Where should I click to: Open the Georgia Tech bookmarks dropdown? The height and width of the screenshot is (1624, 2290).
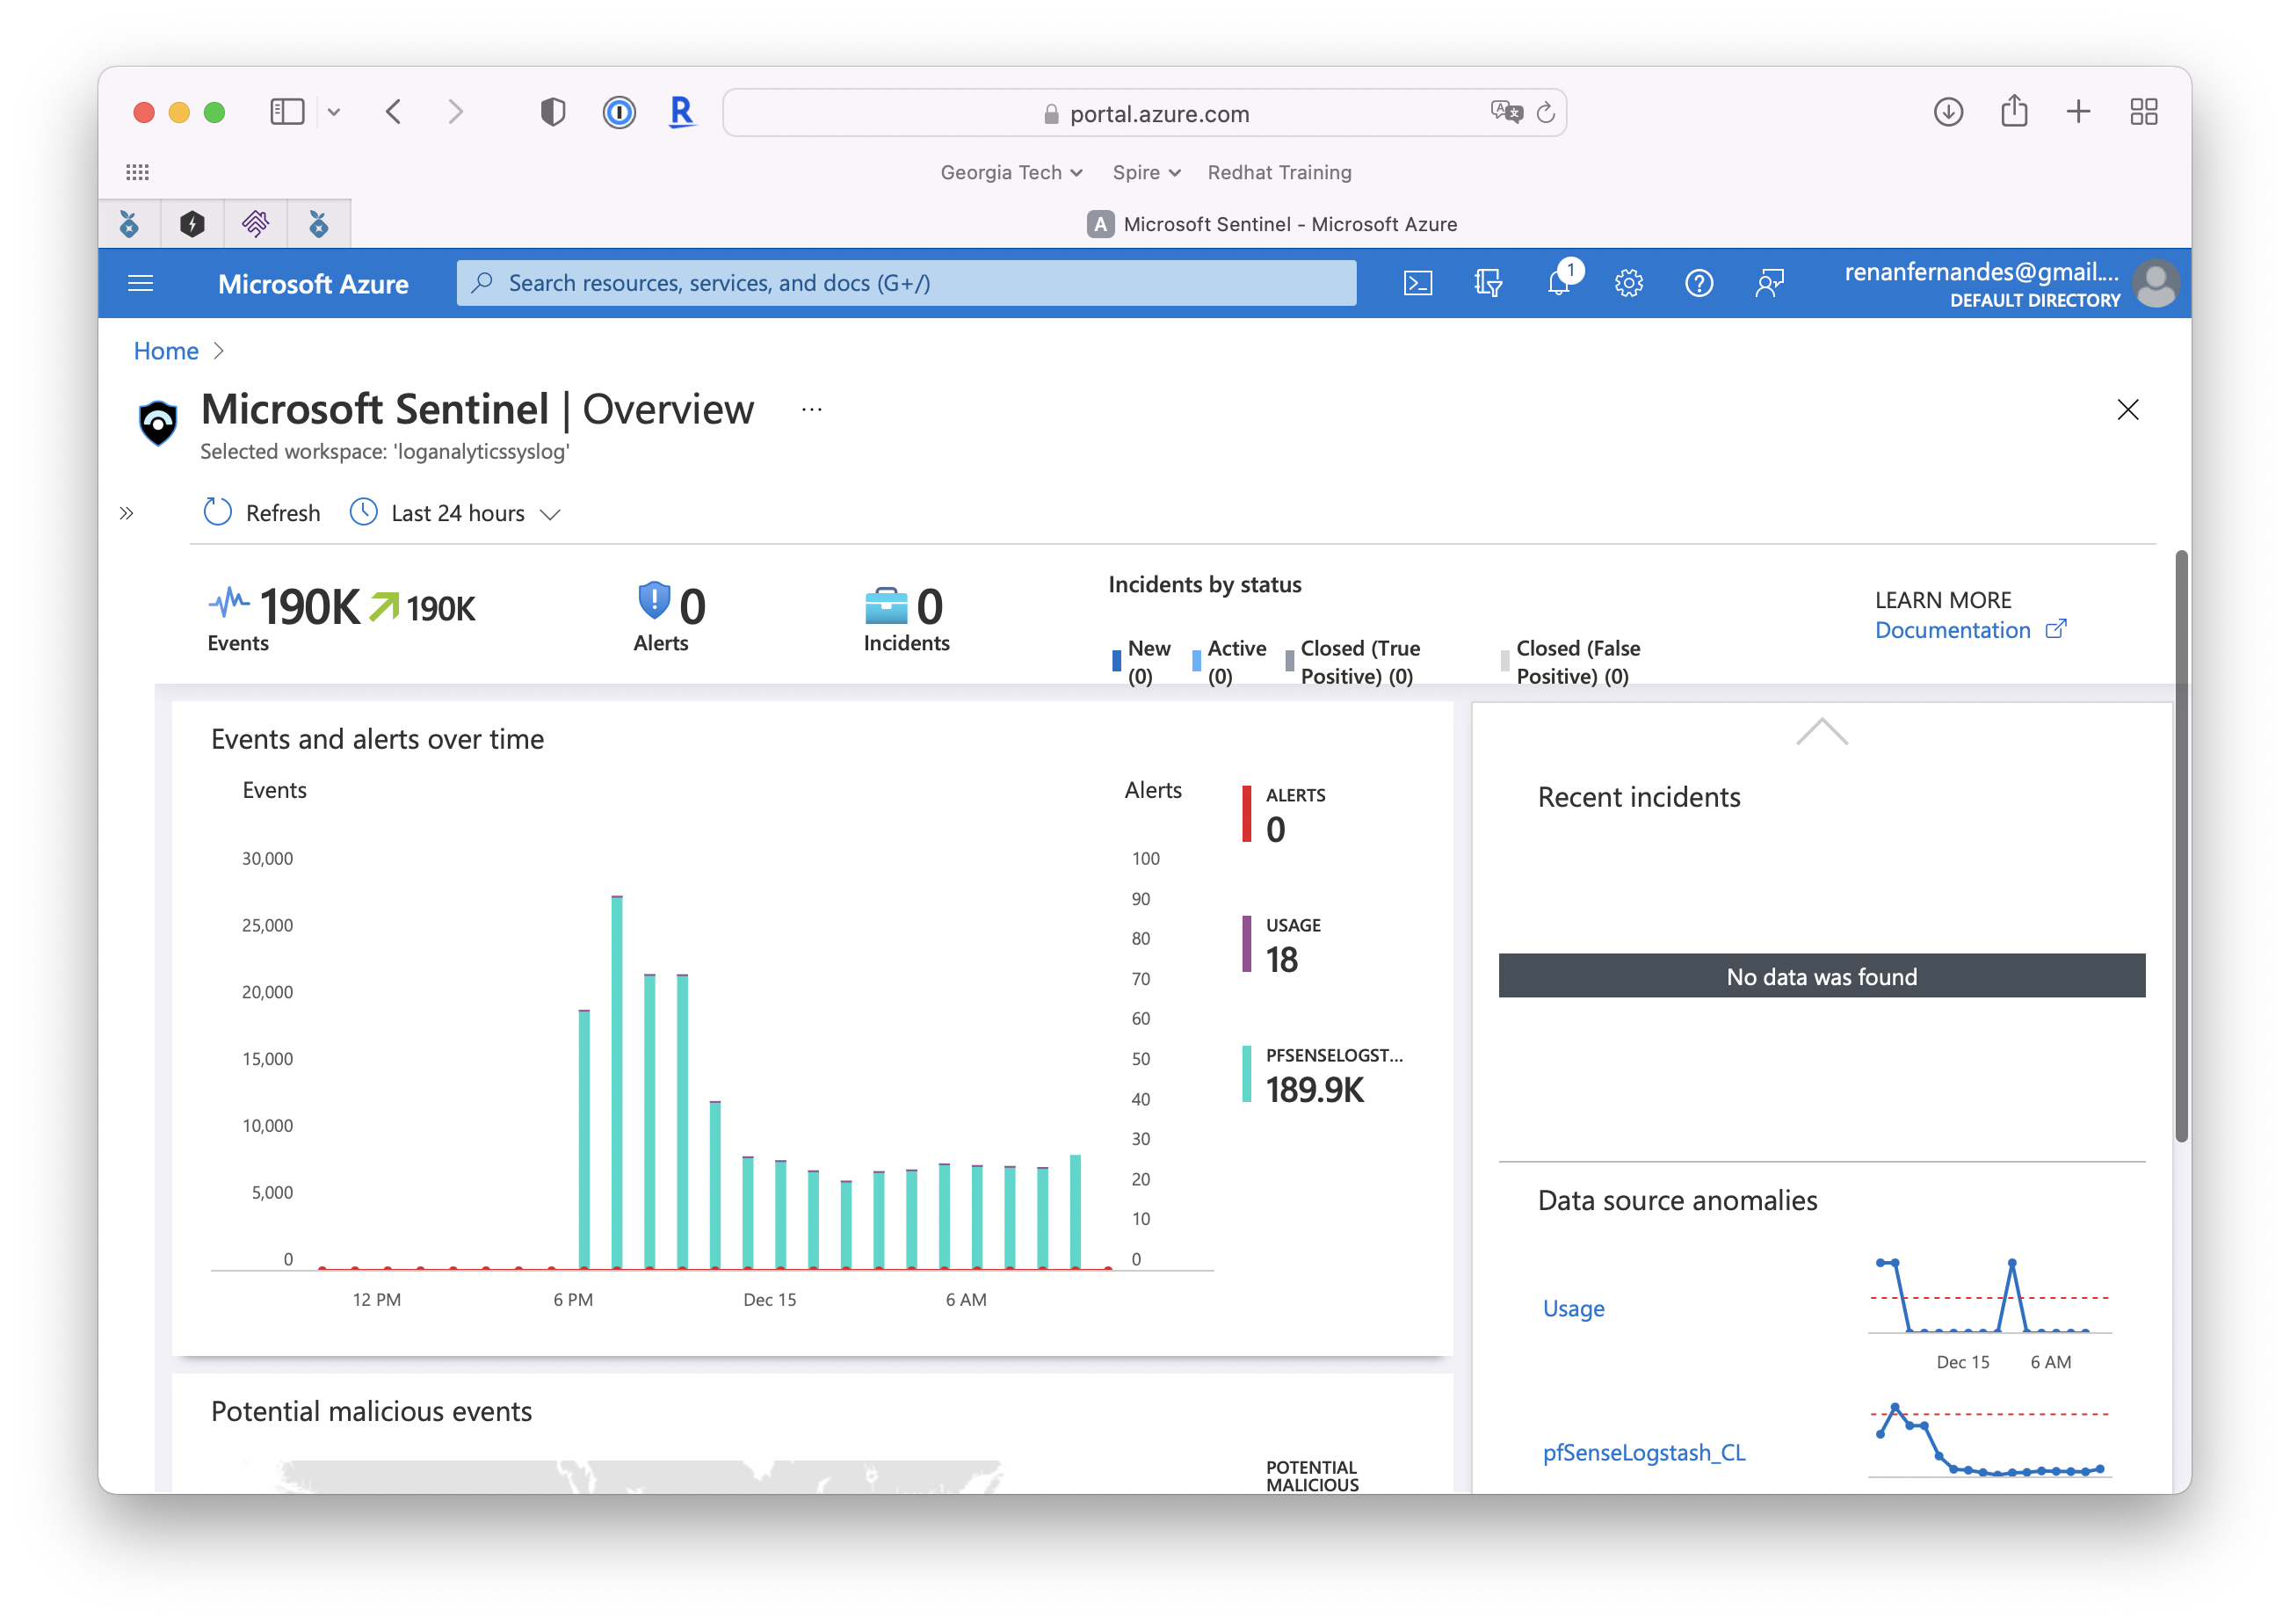(1011, 172)
